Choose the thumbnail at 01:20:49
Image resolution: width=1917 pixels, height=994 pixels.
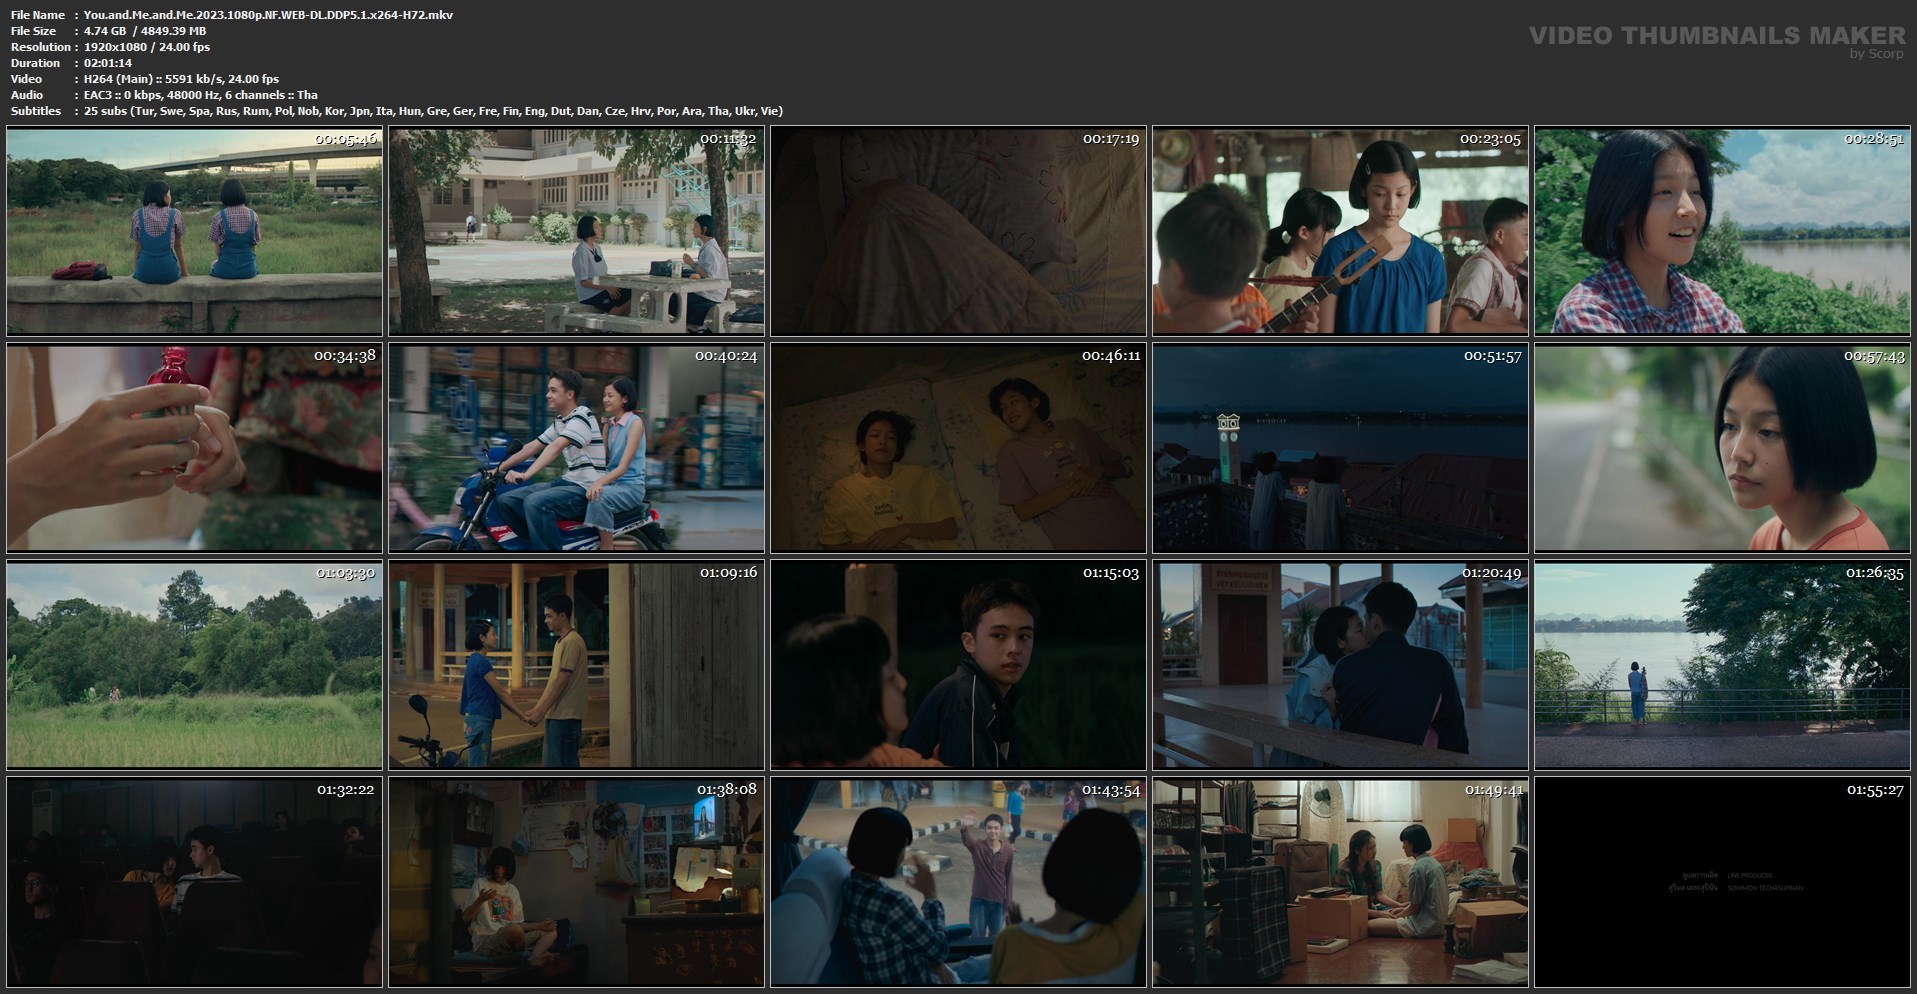(1340, 665)
